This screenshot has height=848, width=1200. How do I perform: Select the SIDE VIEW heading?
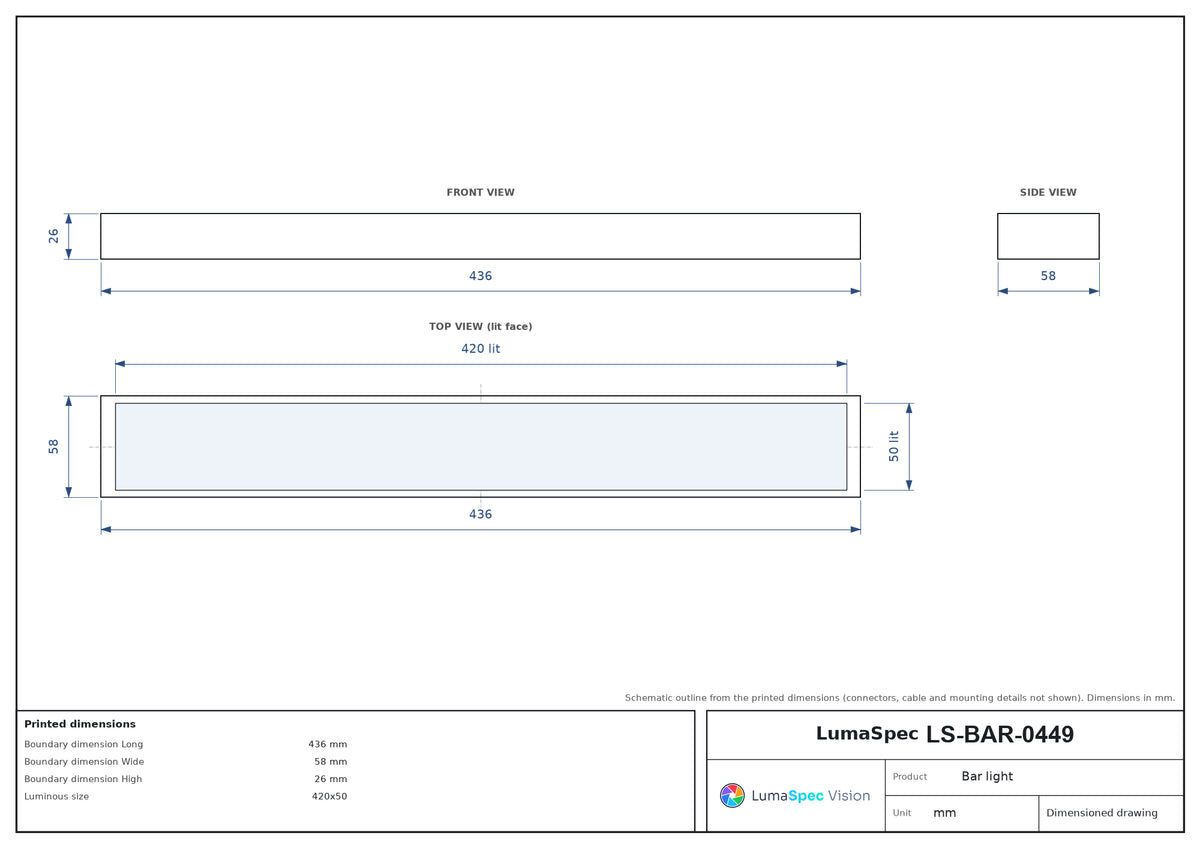click(1048, 192)
